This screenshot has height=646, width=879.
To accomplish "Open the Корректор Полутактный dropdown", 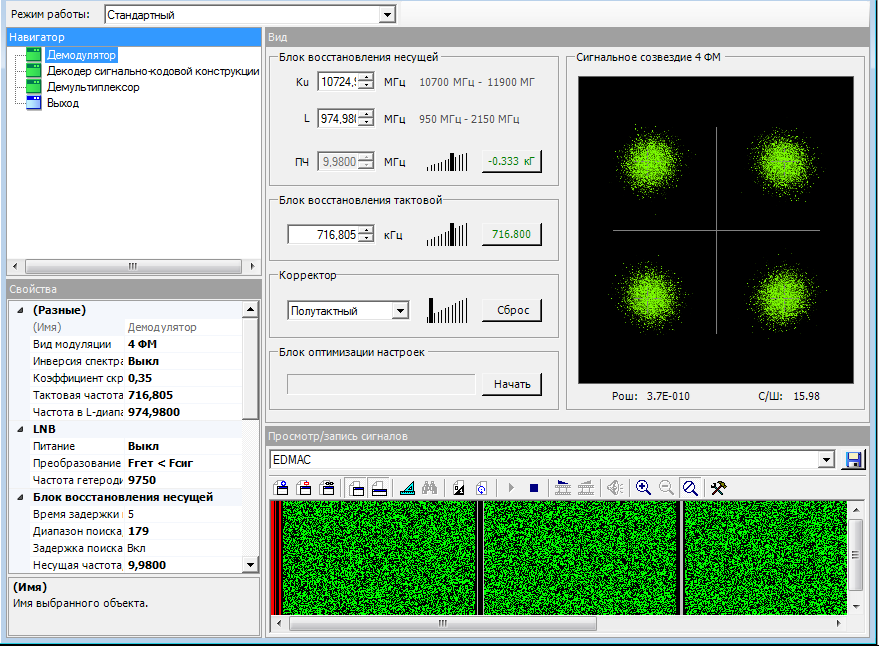I will point(400,311).
